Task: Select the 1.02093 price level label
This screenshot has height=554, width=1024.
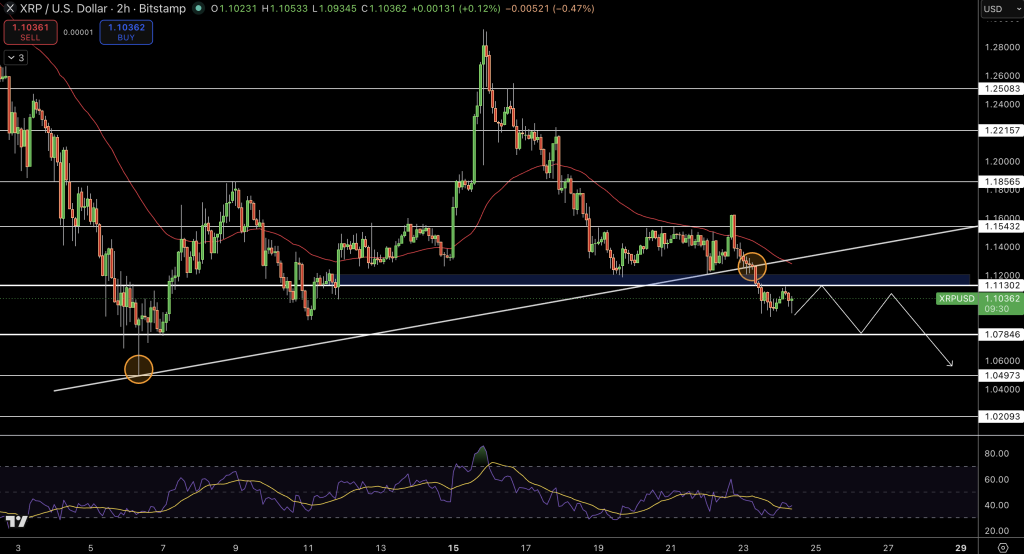Action: point(1001,416)
